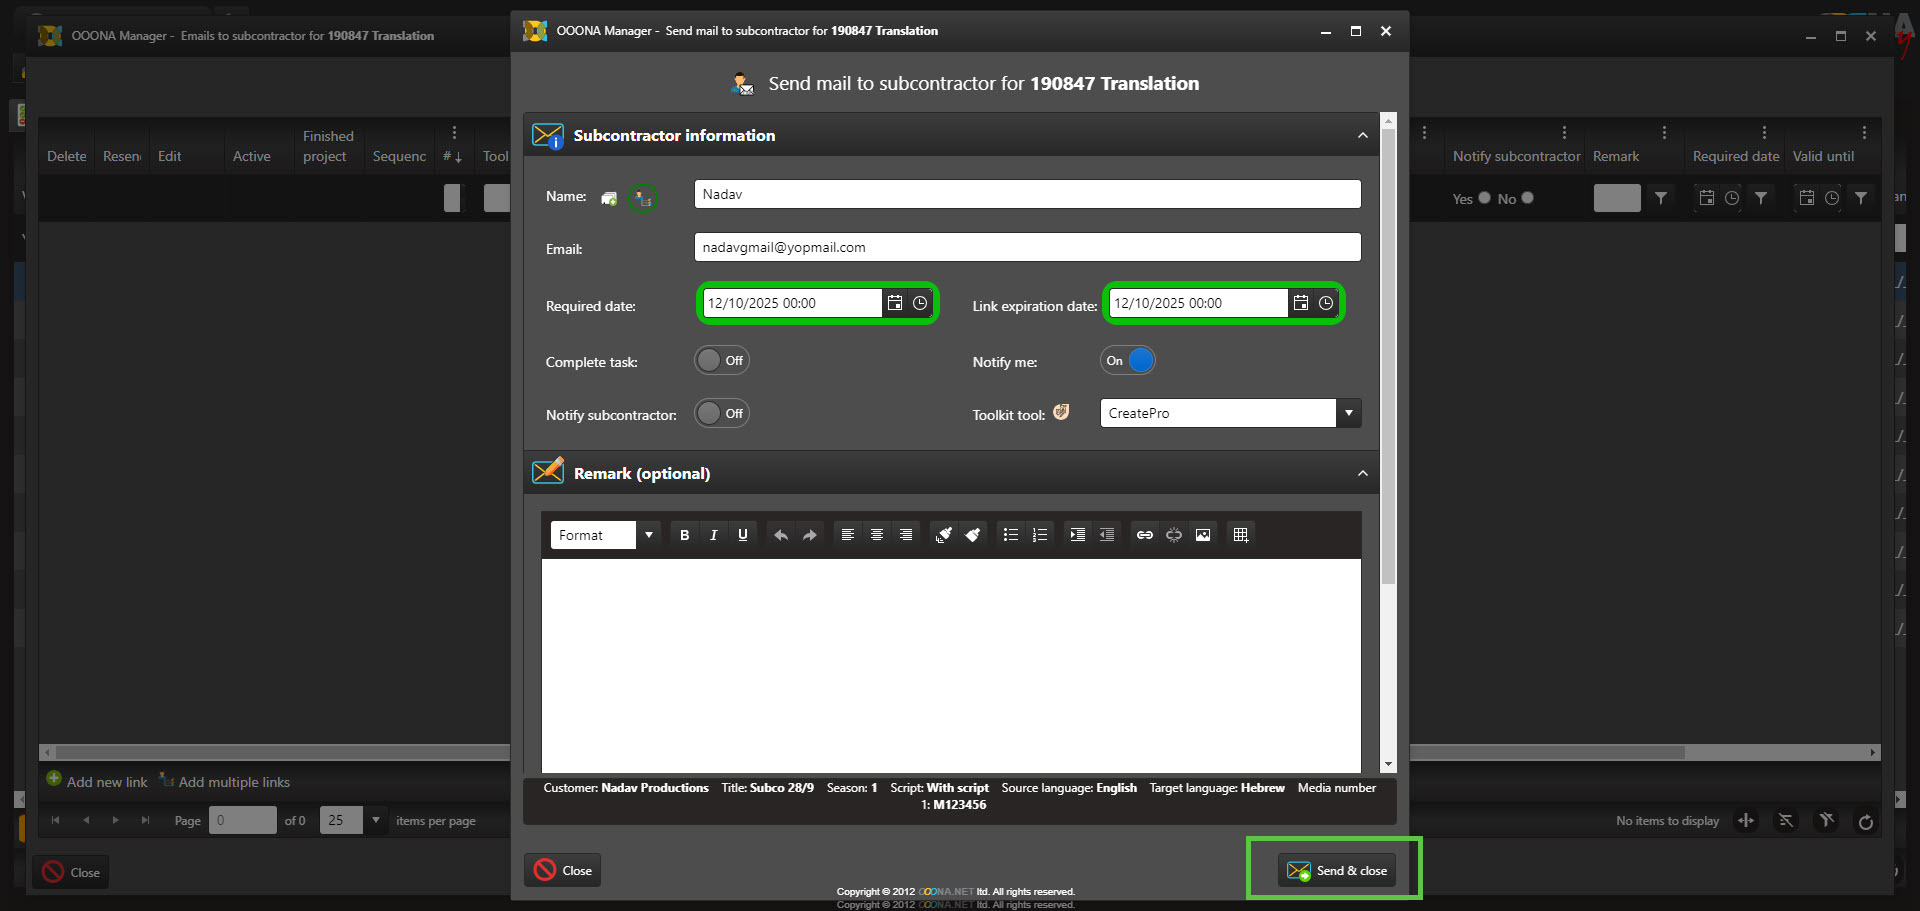The image size is (1920, 911).
Task: Click the Send & close button
Action: click(x=1336, y=871)
